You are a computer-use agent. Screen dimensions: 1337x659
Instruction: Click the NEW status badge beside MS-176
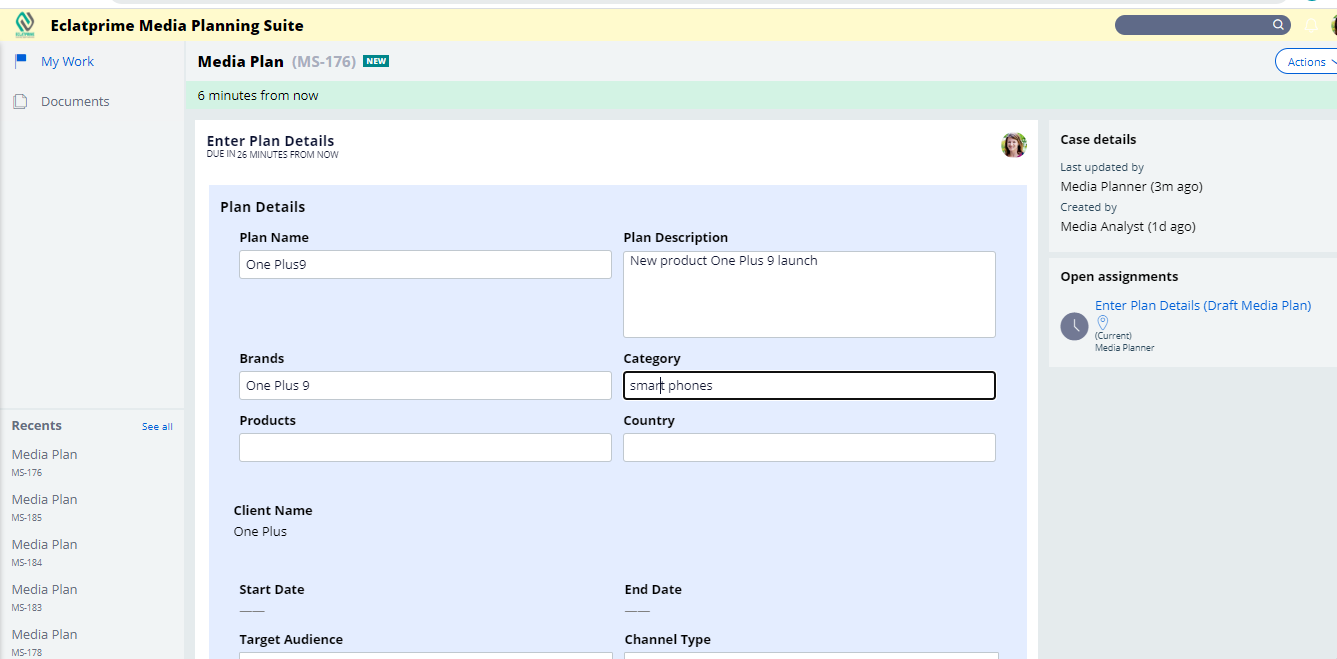pos(376,61)
